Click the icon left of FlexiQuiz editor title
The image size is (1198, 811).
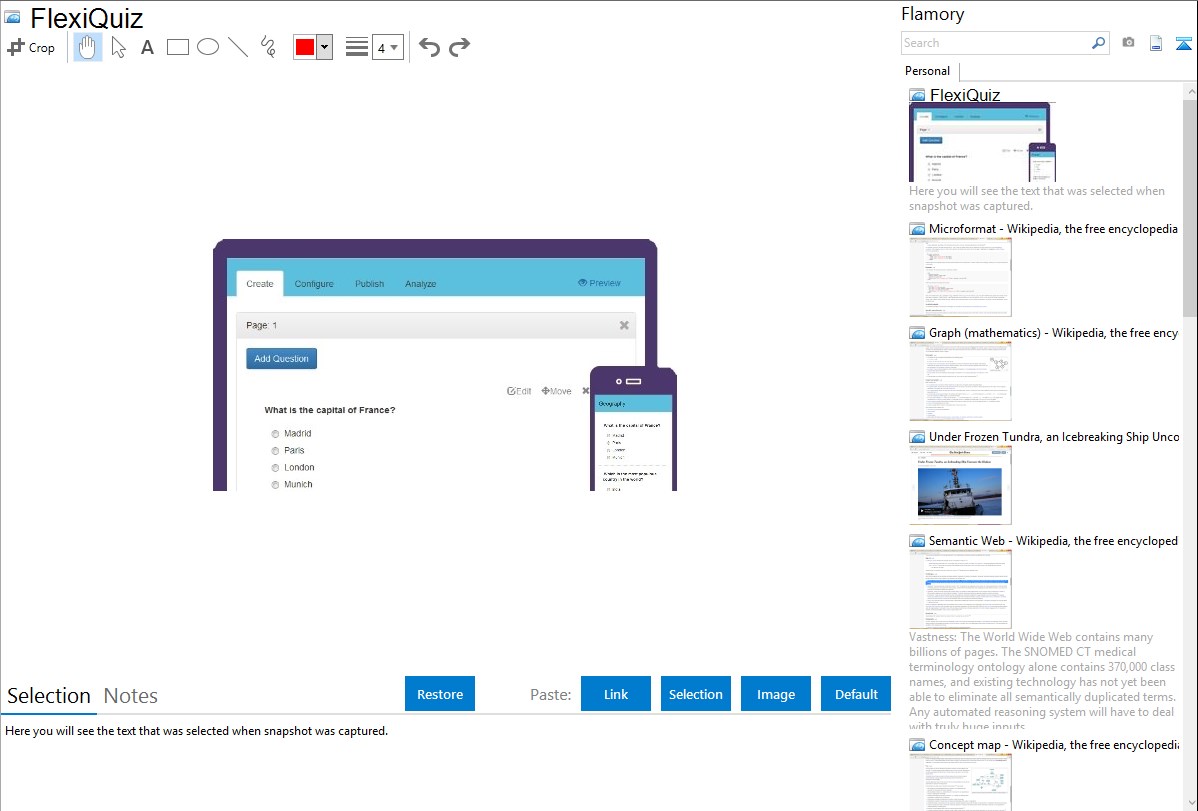pos(12,17)
